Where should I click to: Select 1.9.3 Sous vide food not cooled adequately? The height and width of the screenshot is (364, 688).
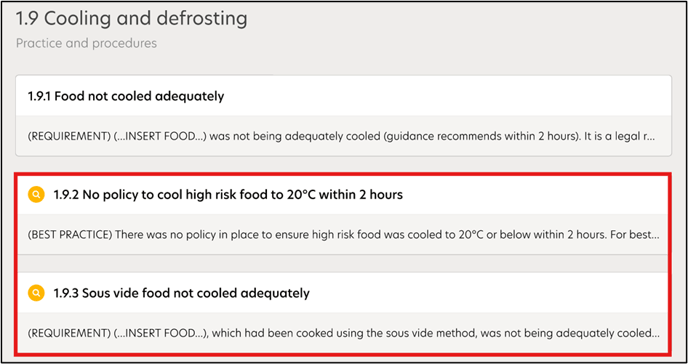pos(182,293)
